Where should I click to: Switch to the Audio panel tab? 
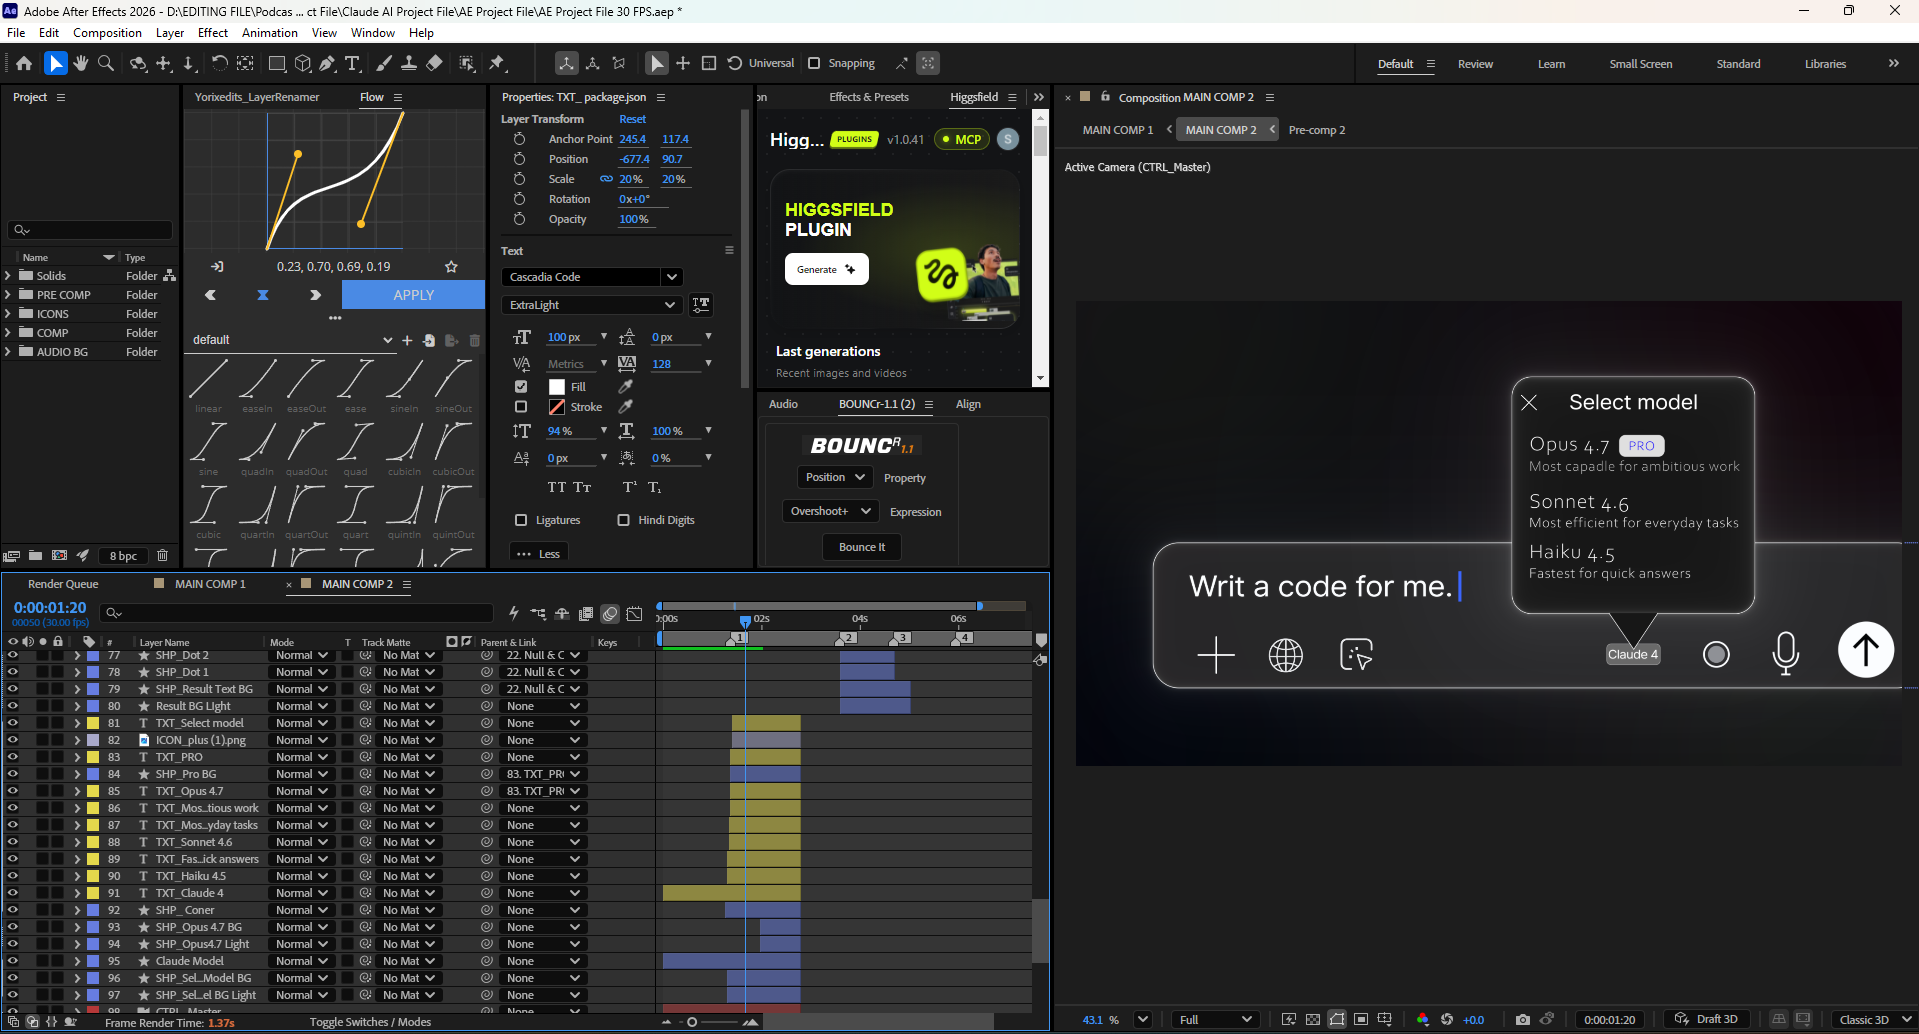pyautogui.click(x=783, y=404)
